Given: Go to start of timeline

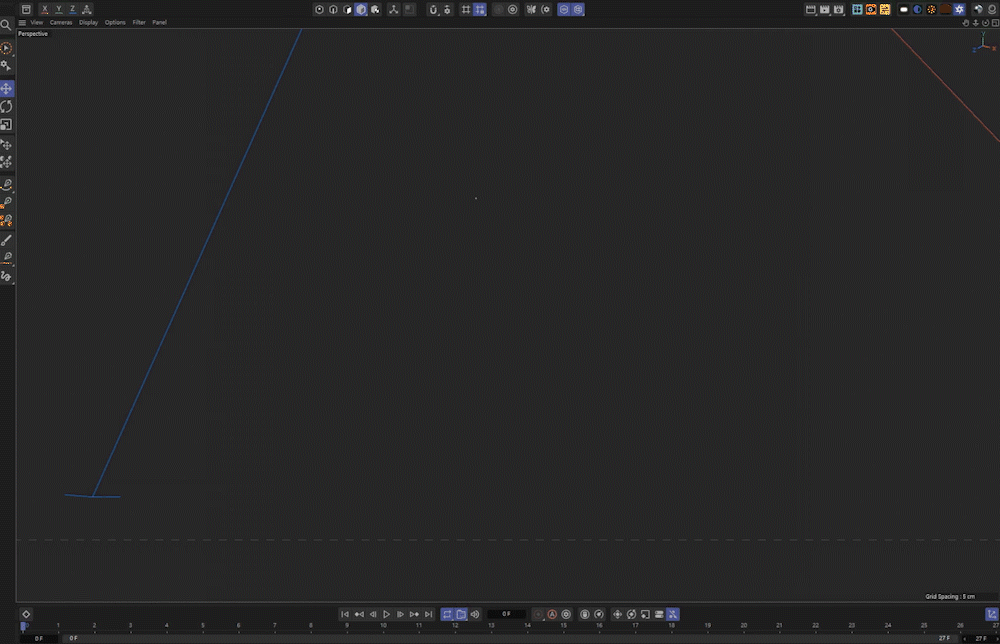Looking at the screenshot, I should click(345, 614).
